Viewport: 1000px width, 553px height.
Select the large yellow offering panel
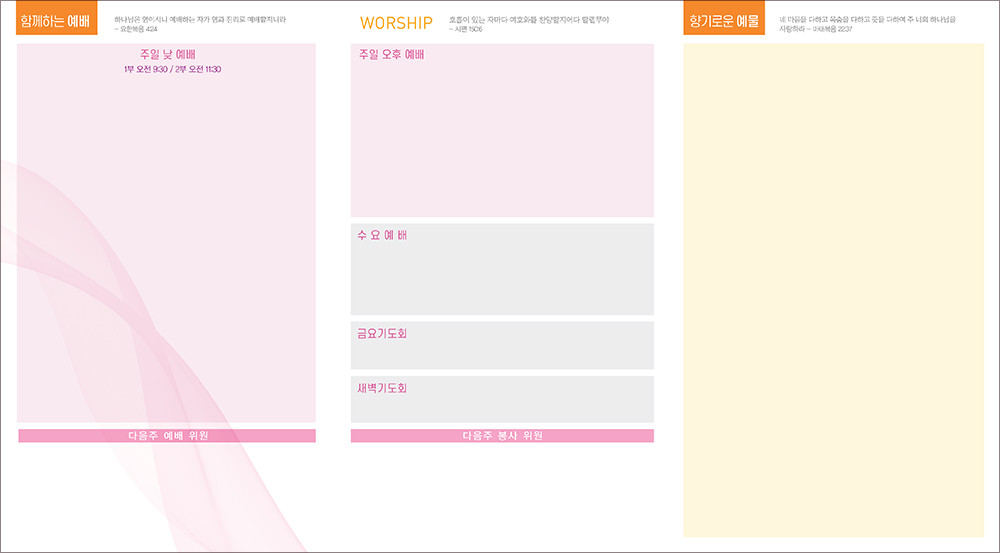pyautogui.click(x=833, y=290)
